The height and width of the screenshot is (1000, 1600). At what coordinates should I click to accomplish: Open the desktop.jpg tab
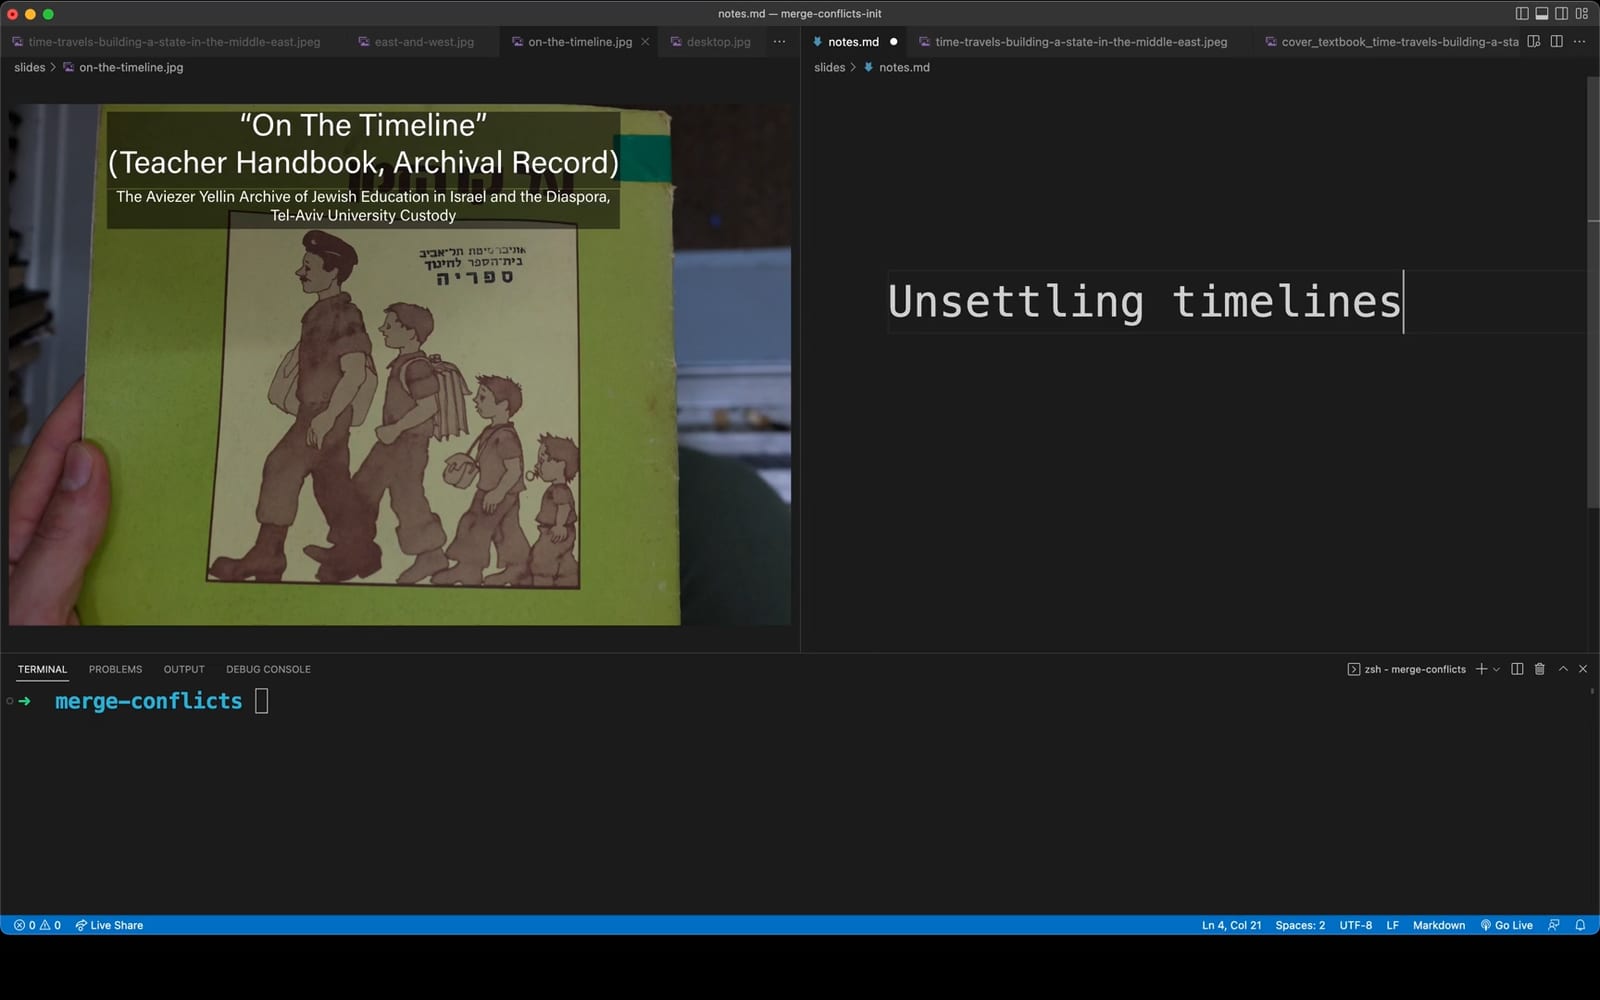coord(711,42)
